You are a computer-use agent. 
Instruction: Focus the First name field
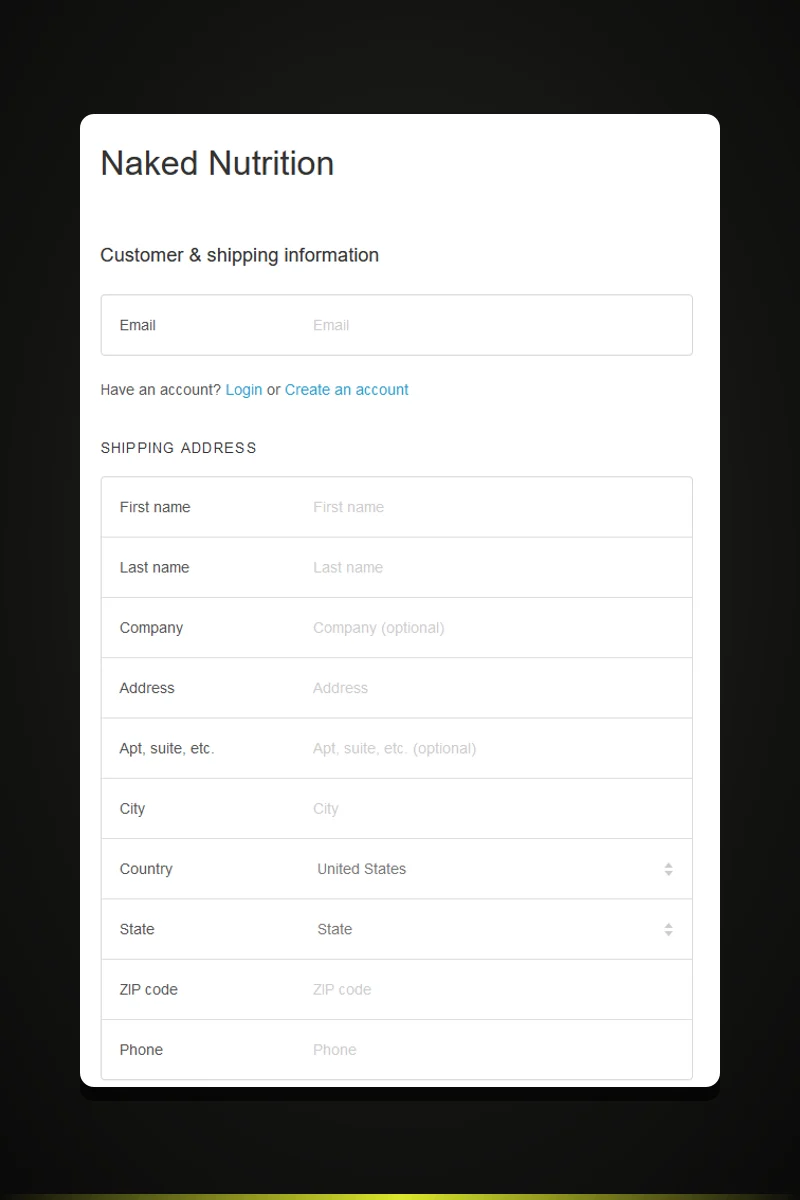pyautogui.click(x=396, y=507)
